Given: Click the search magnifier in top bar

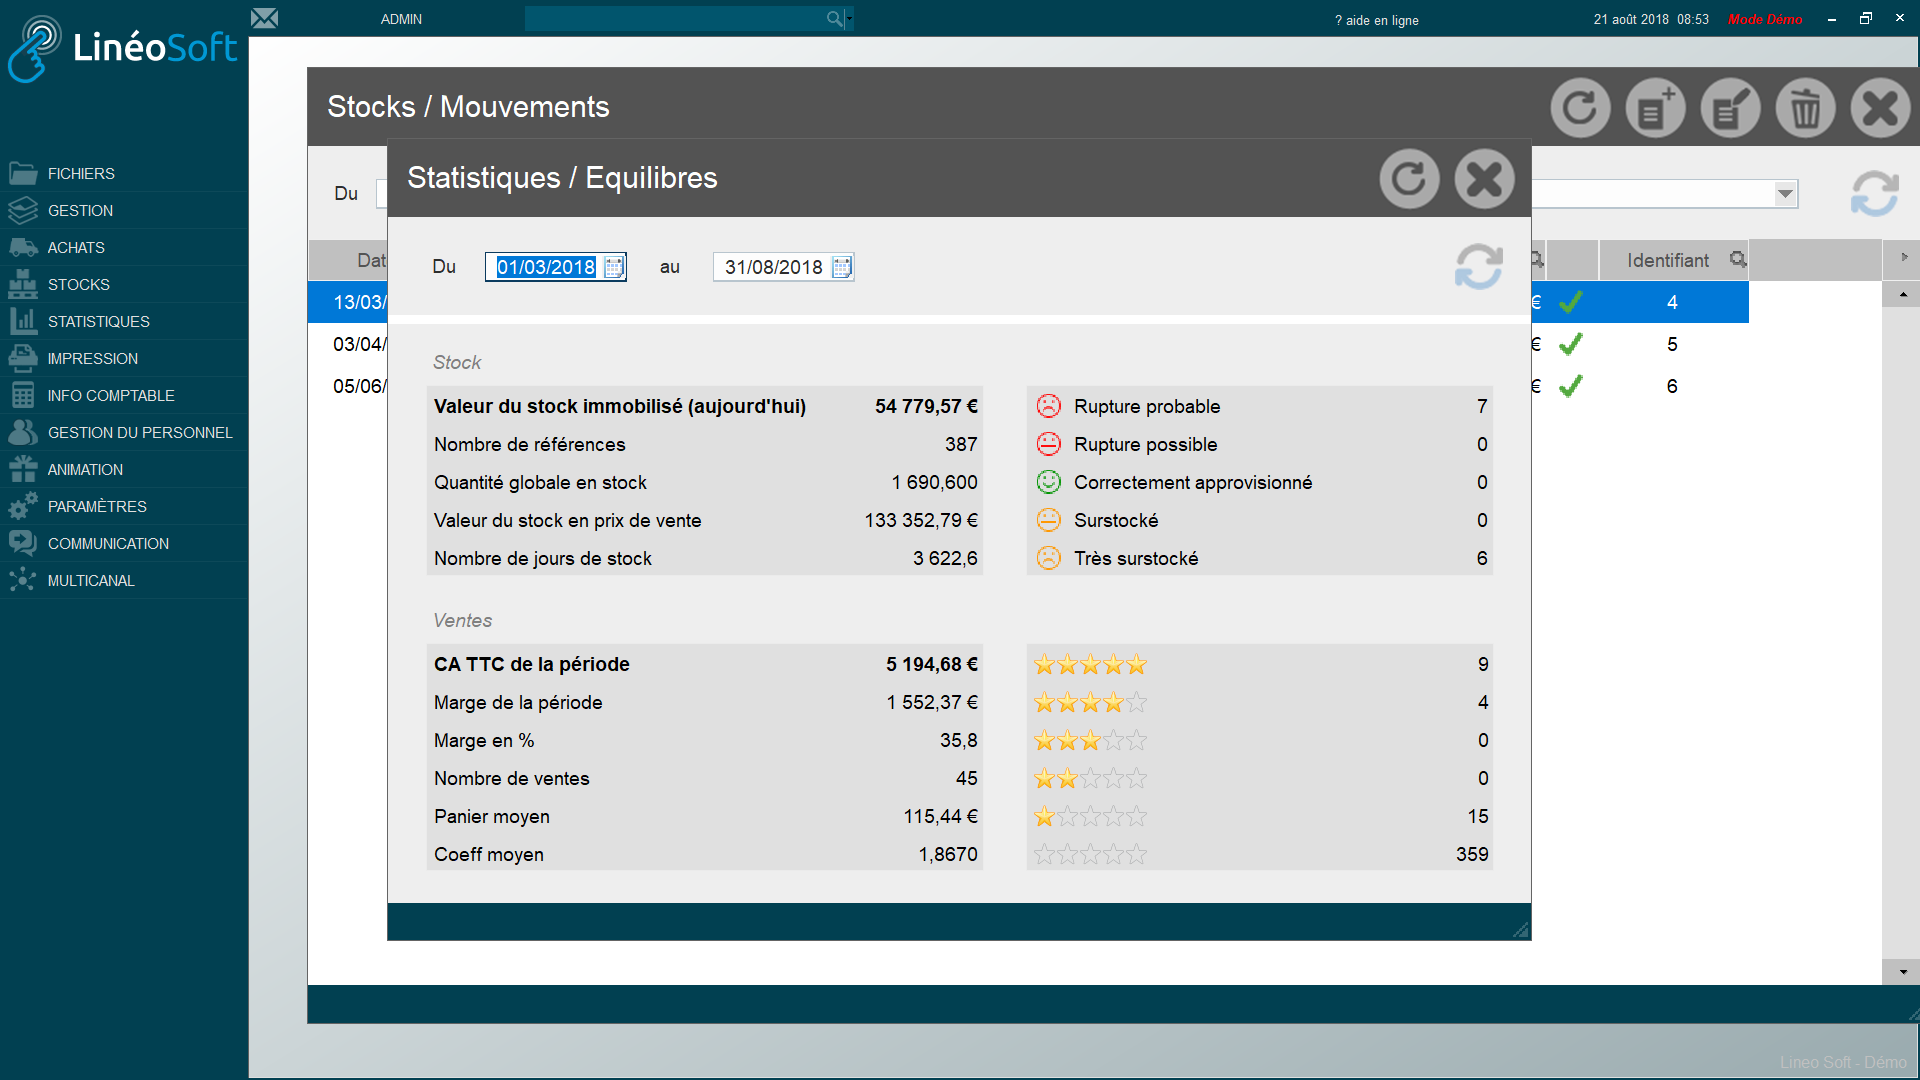Looking at the screenshot, I should pos(834,18).
